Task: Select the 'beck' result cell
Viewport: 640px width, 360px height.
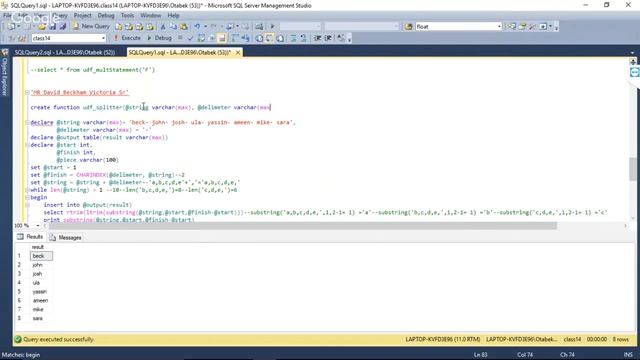Action: [x=41, y=256]
